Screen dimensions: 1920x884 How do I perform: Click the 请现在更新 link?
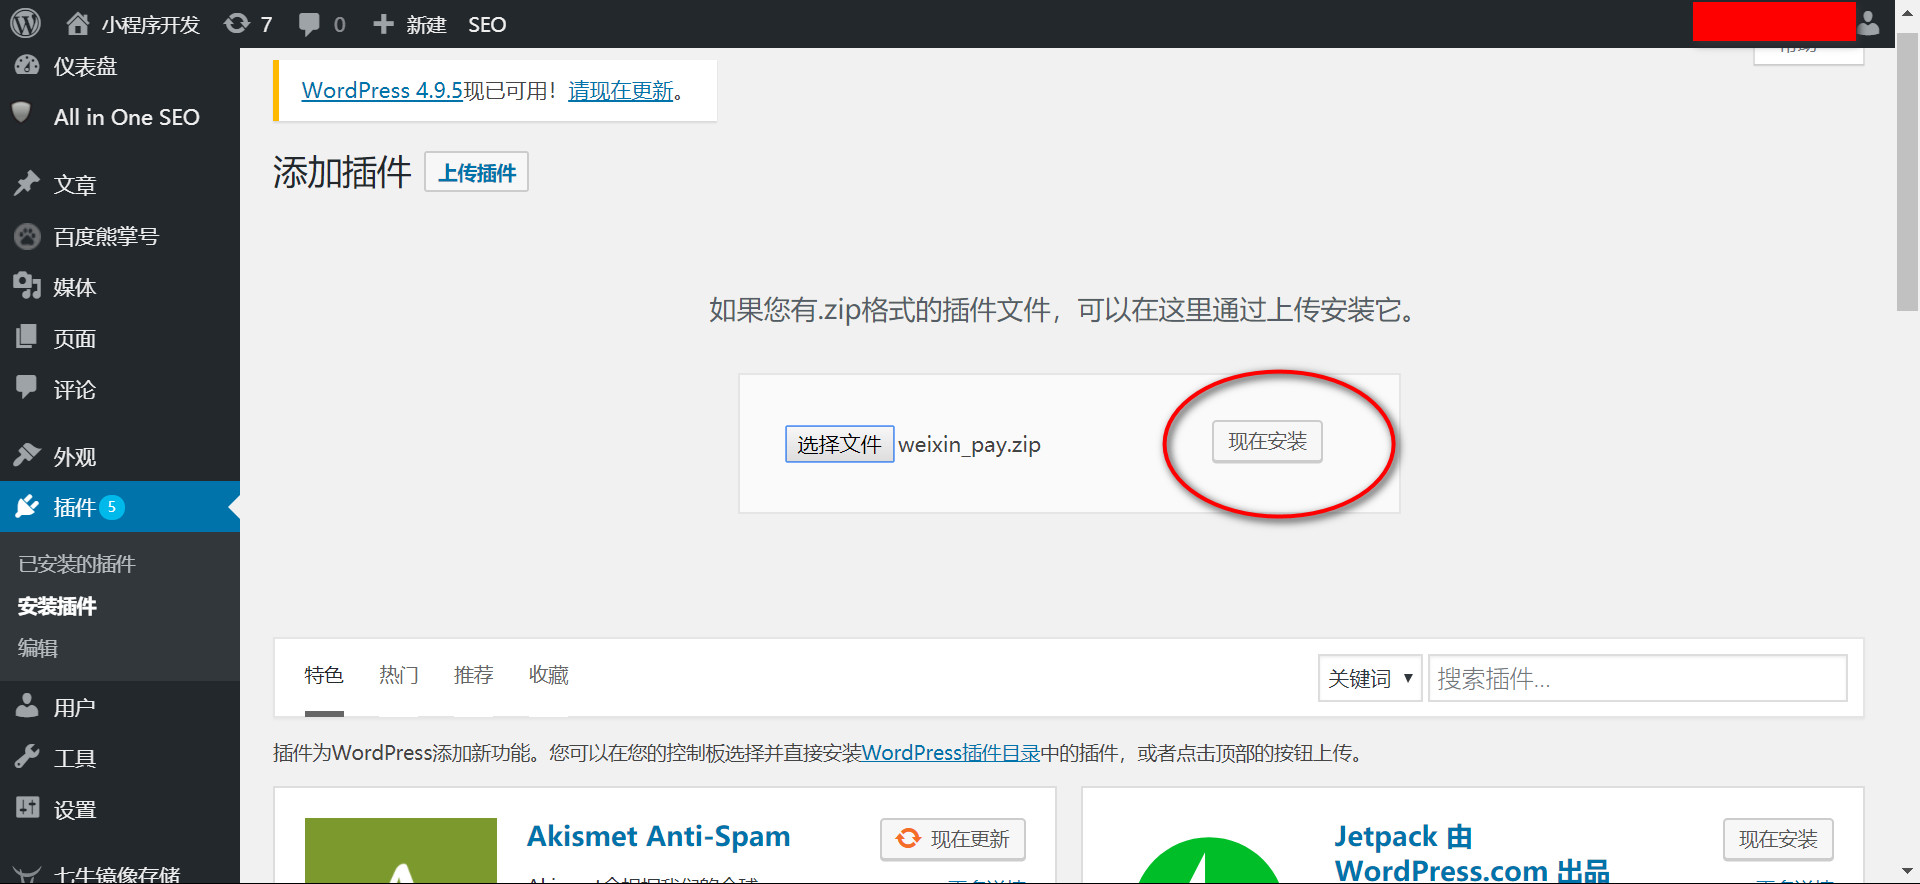tap(621, 90)
